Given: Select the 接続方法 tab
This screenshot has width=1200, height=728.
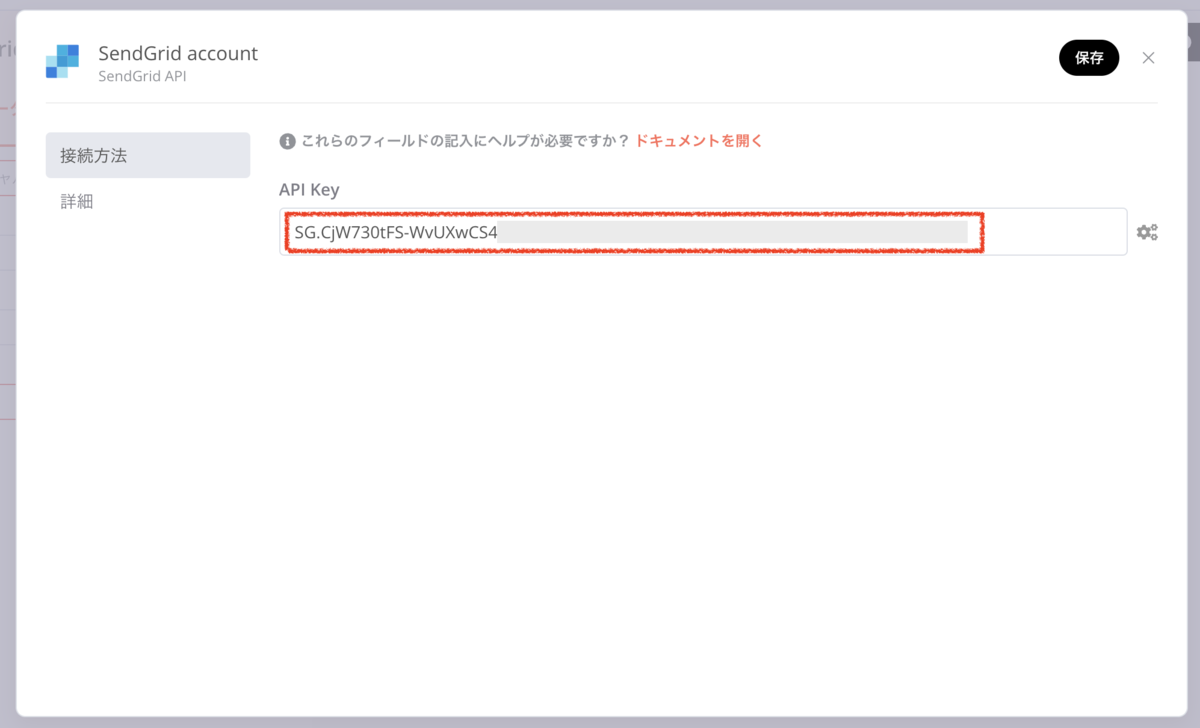Looking at the screenshot, I should click(148, 155).
